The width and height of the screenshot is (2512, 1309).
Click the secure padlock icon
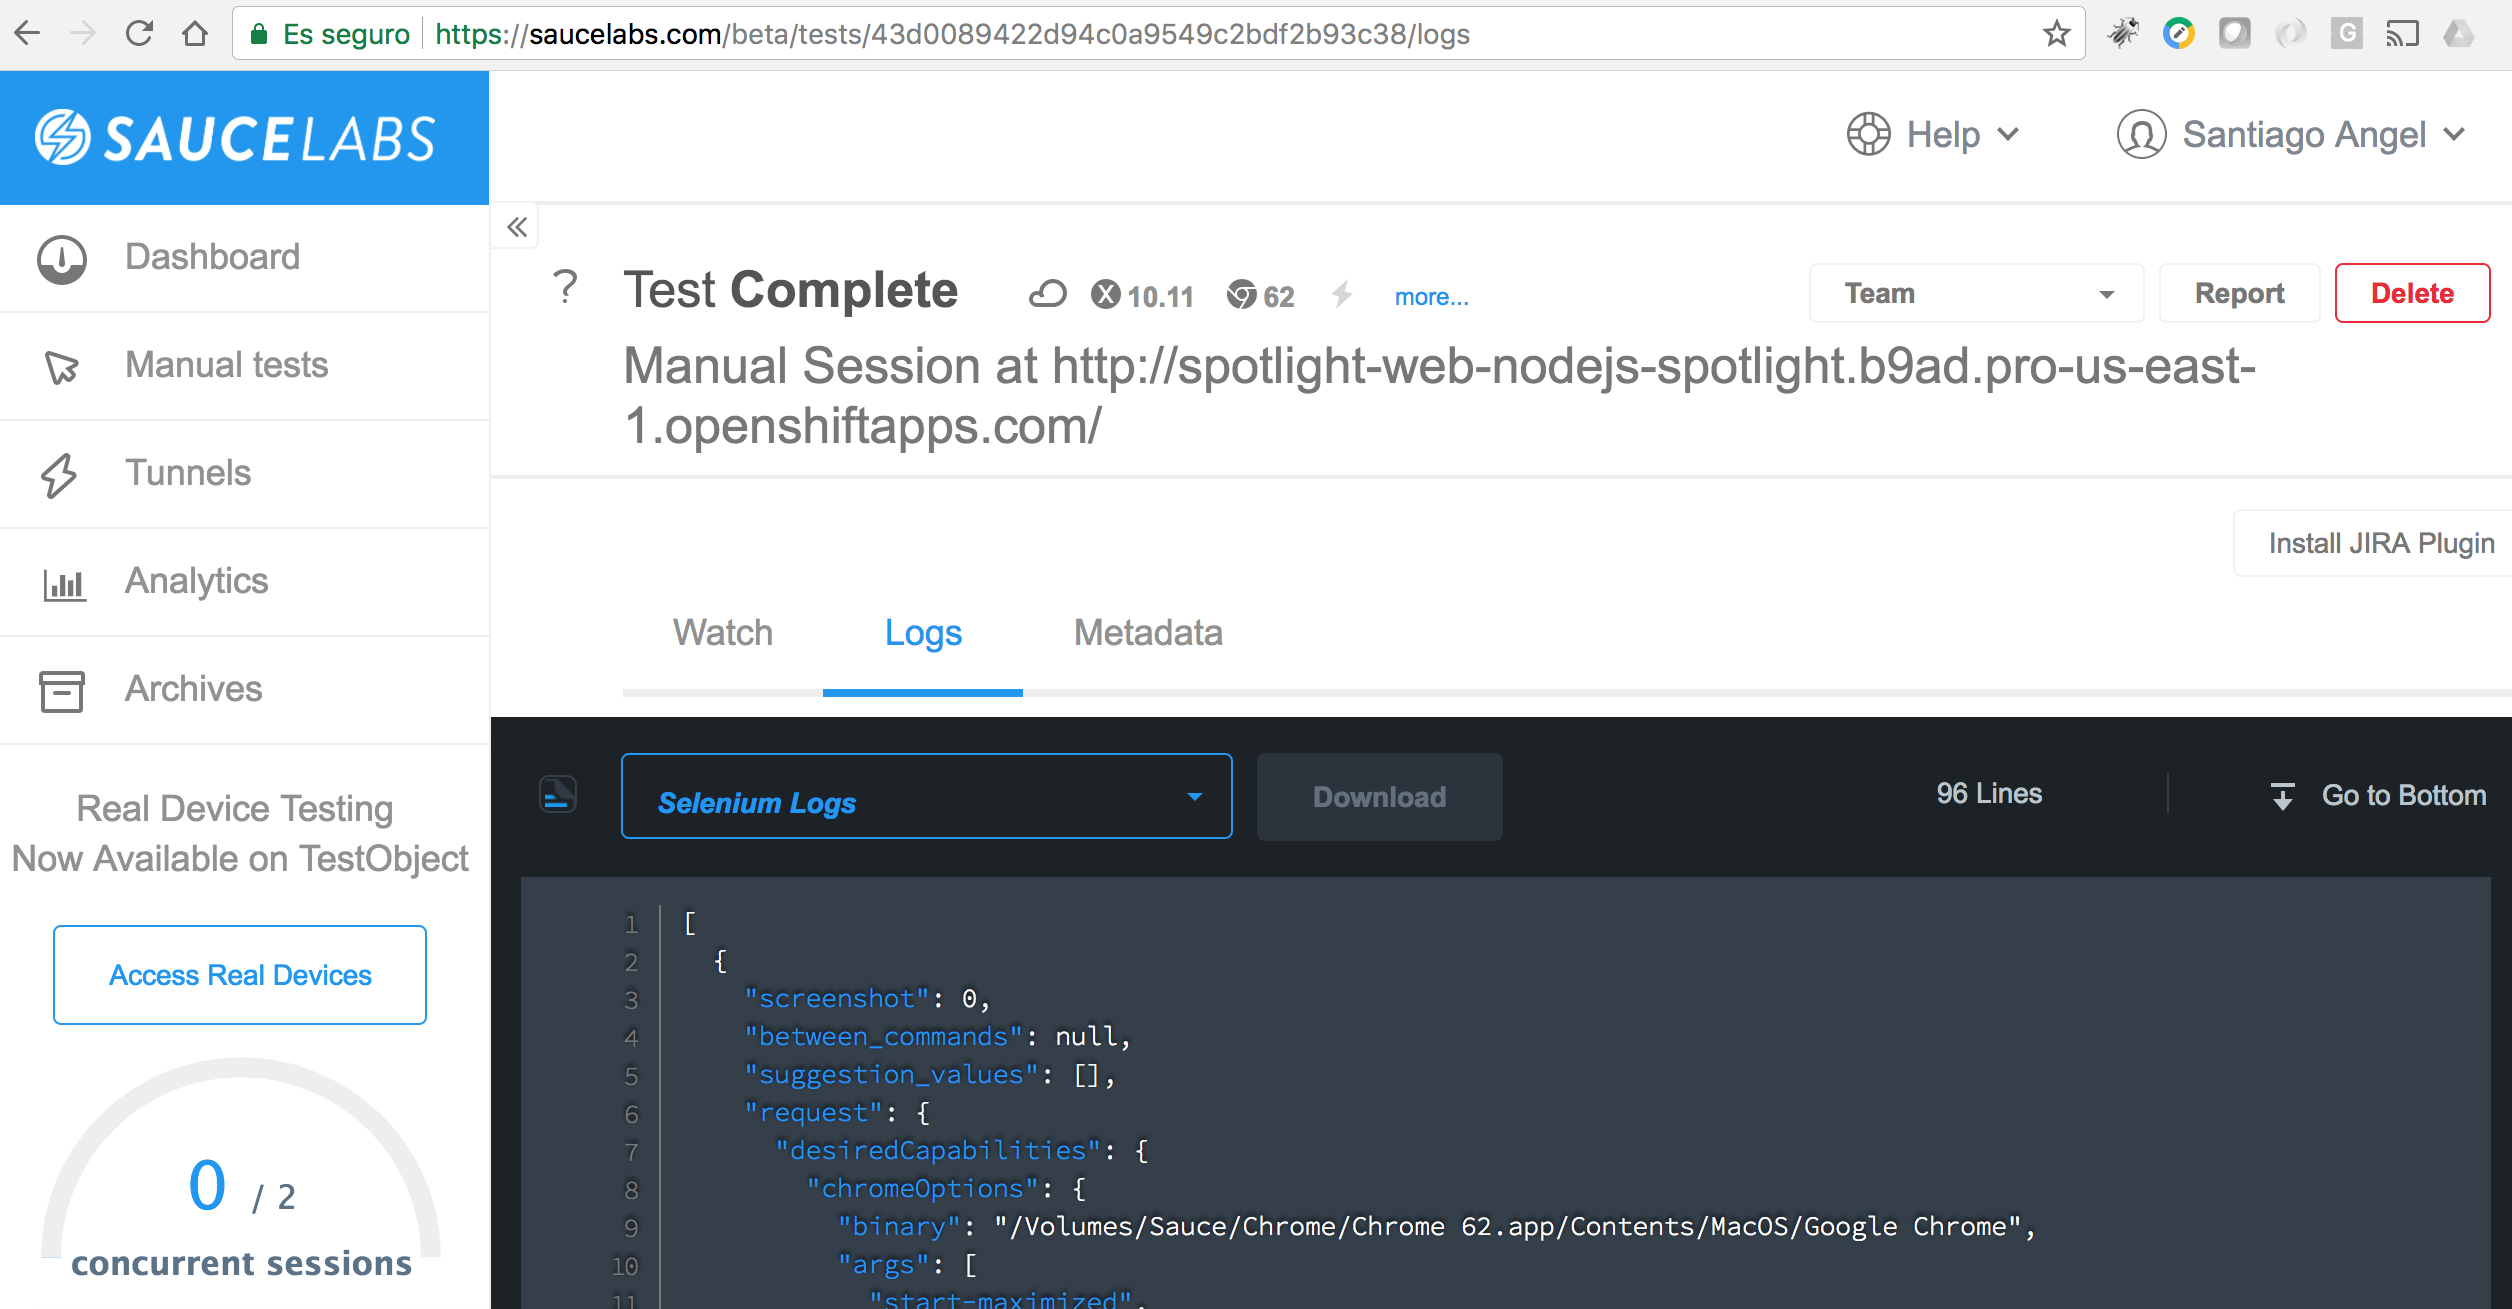point(259,34)
